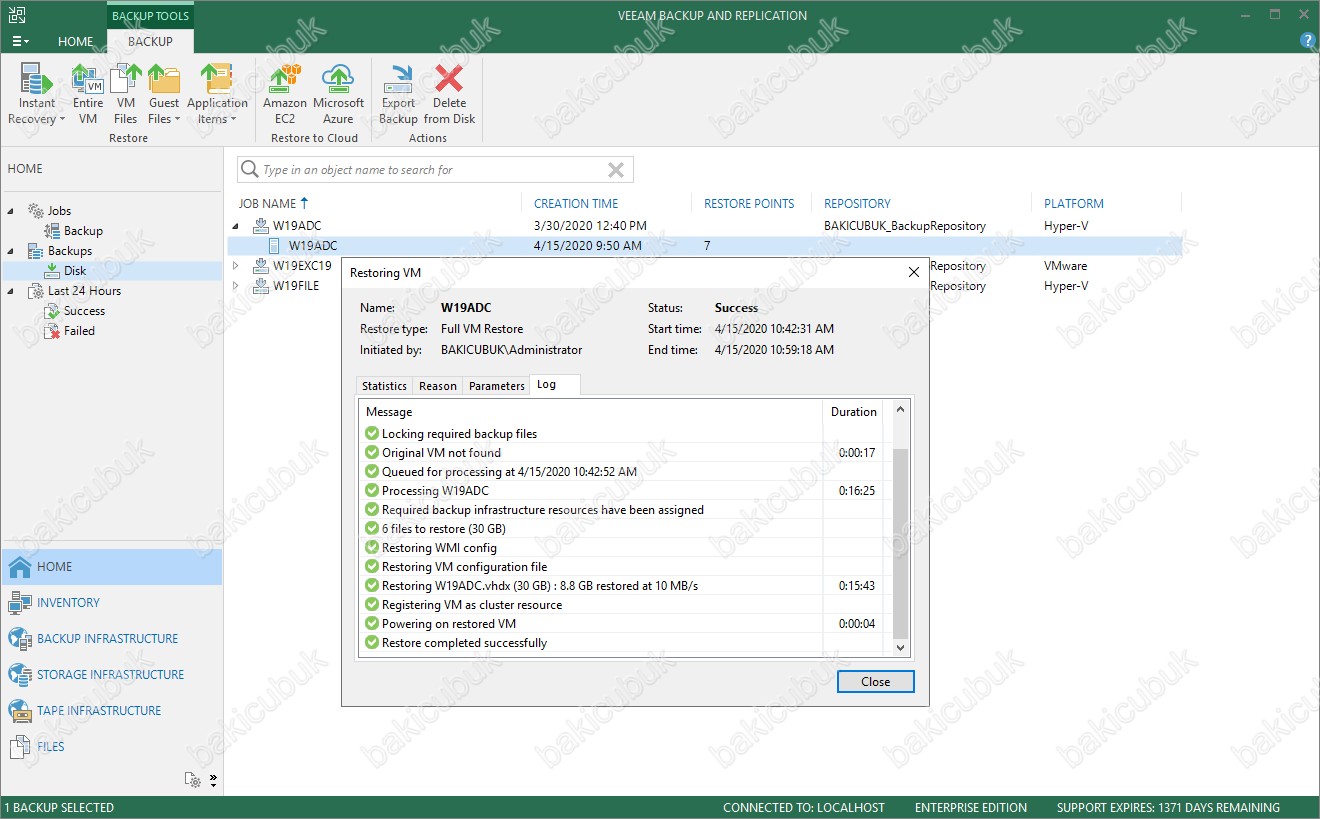Clear the search box with the X icon
The image size is (1320, 819).
point(616,170)
